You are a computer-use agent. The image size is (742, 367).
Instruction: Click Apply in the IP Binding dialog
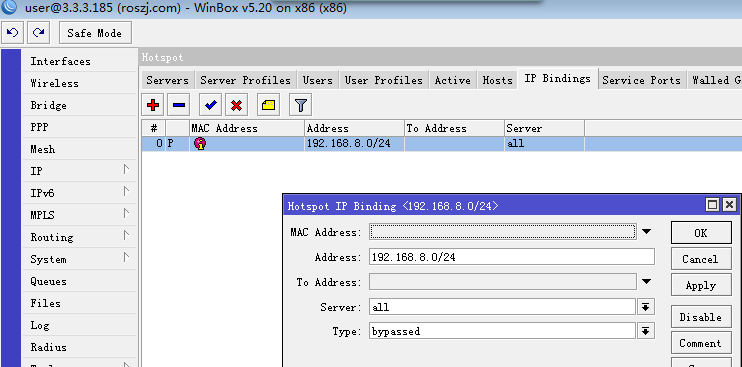[701, 285]
